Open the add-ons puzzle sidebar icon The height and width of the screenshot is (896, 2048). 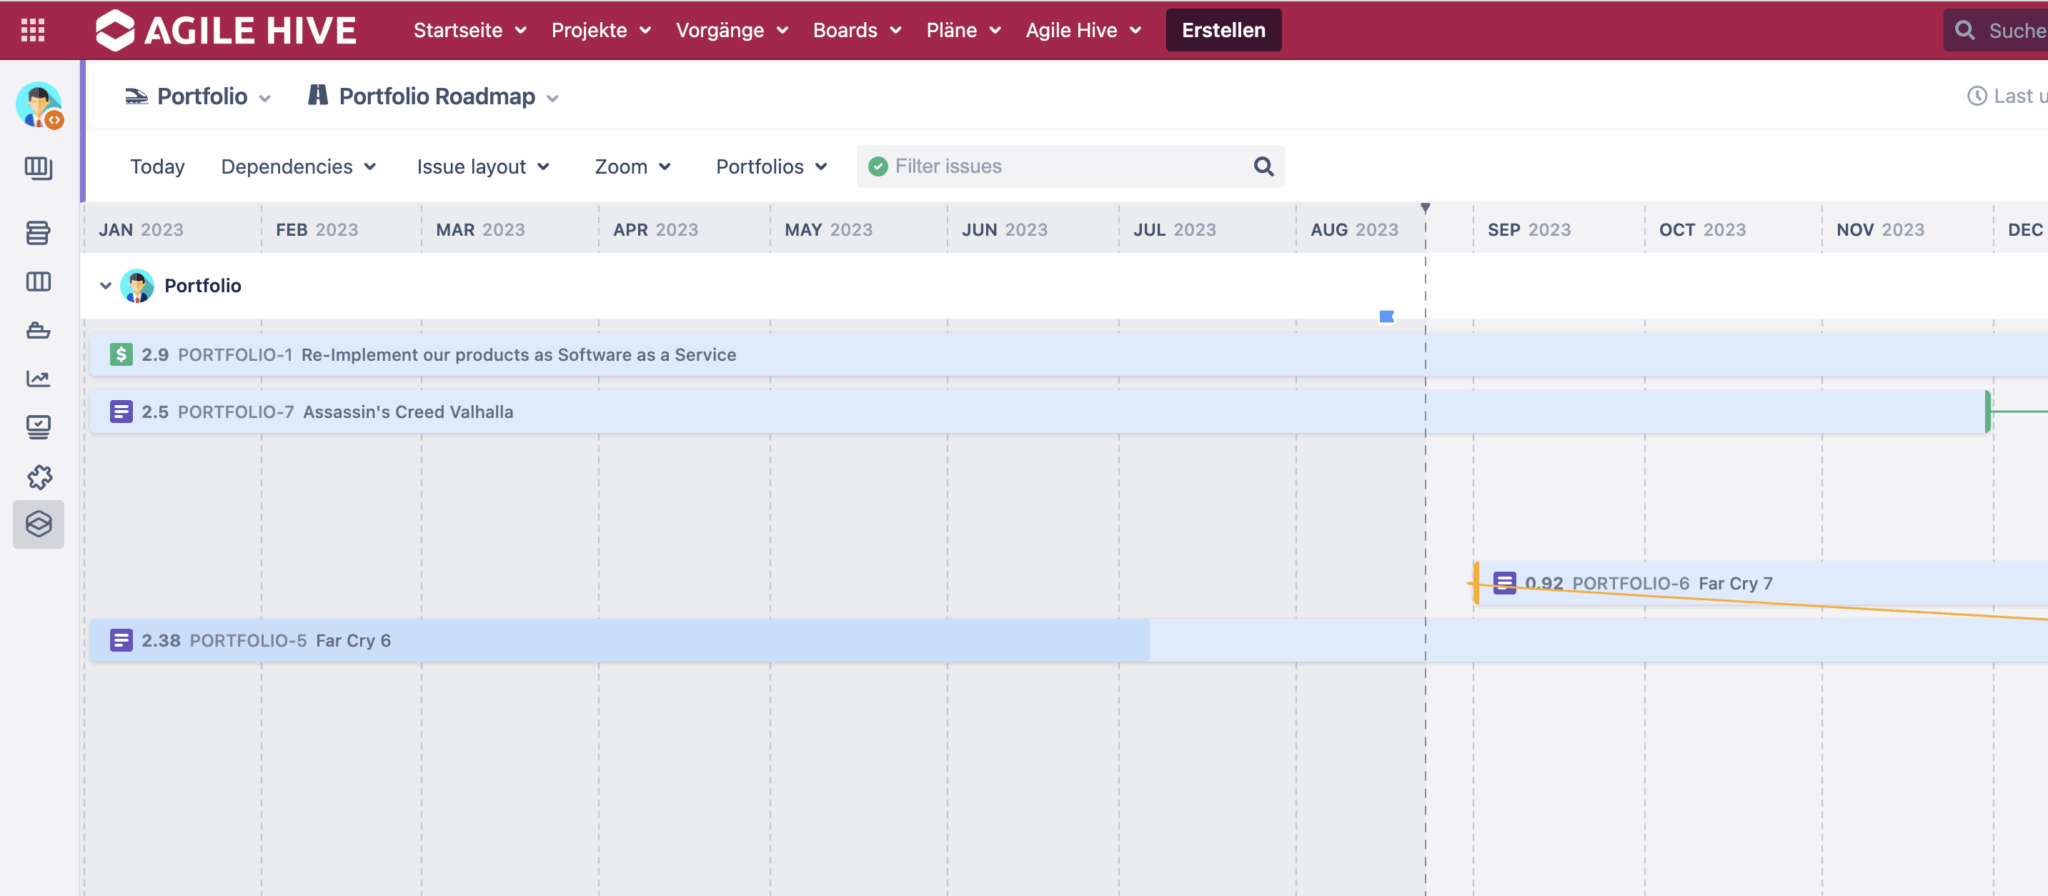(x=38, y=477)
